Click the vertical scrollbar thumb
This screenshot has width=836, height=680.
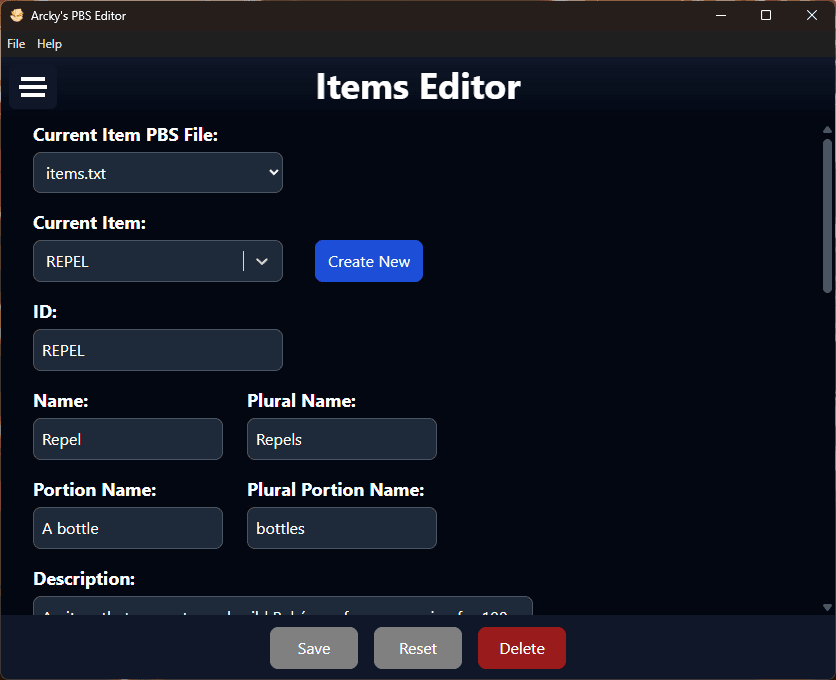(x=827, y=215)
